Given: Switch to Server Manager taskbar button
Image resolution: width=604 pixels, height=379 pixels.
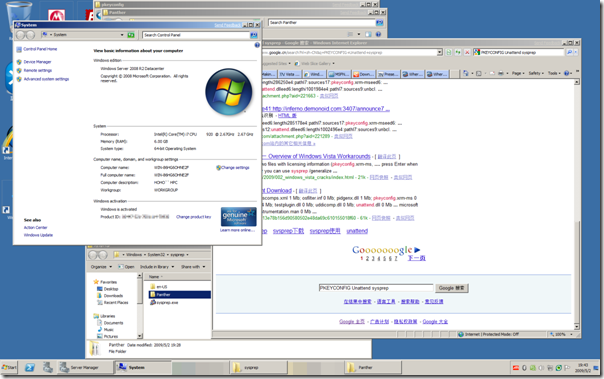Looking at the screenshot, I should [x=86, y=367].
